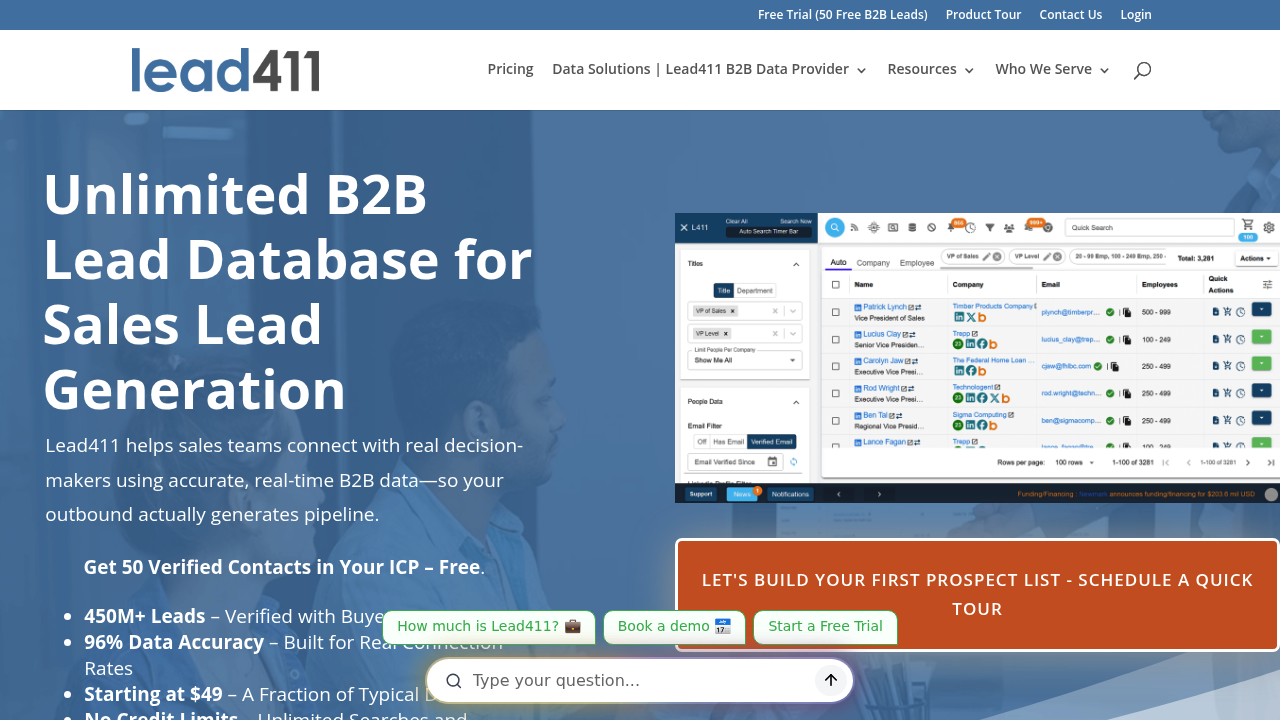
Task: Click the Email Verified Since field
Action: [735, 462]
